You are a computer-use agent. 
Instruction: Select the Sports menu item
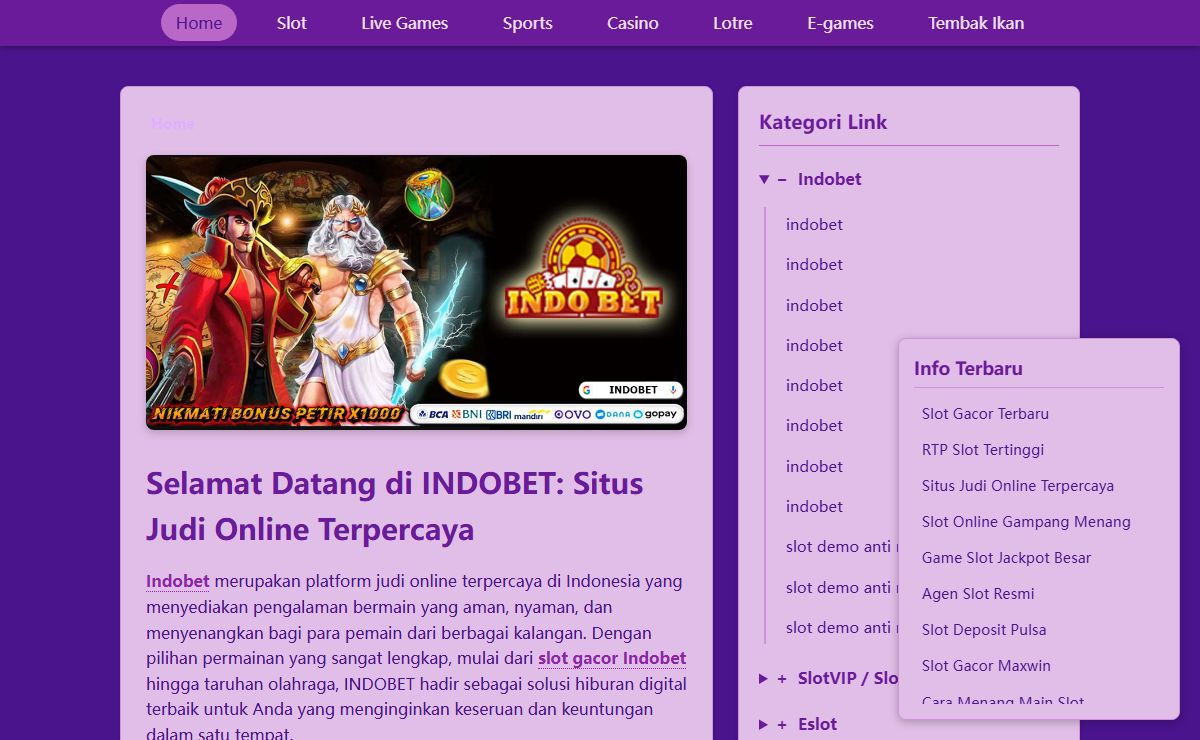pyautogui.click(x=528, y=23)
